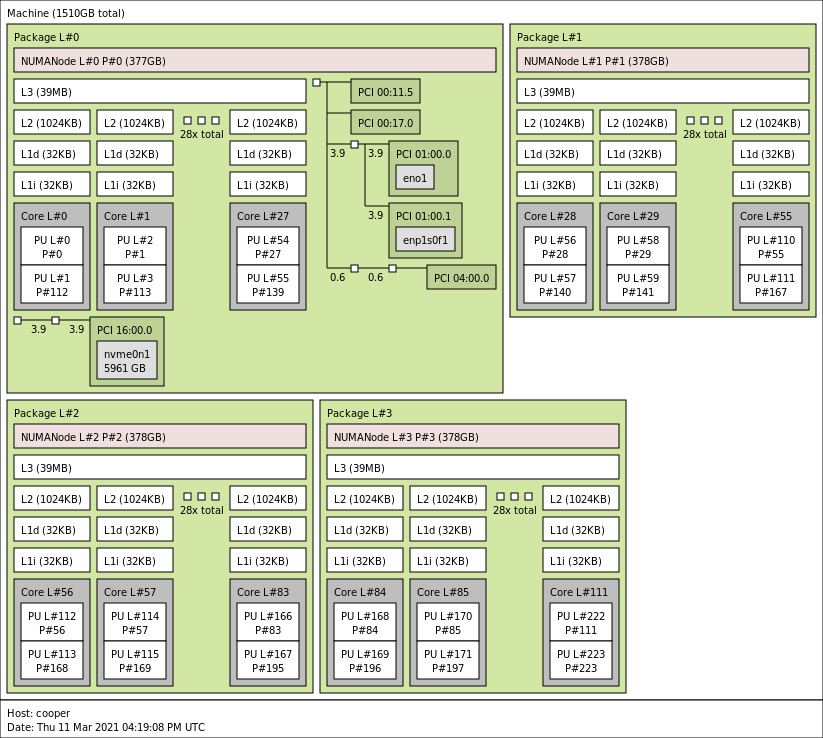Select processing unit PU L#223 P#223
823x738 pixels.
coord(581,661)
